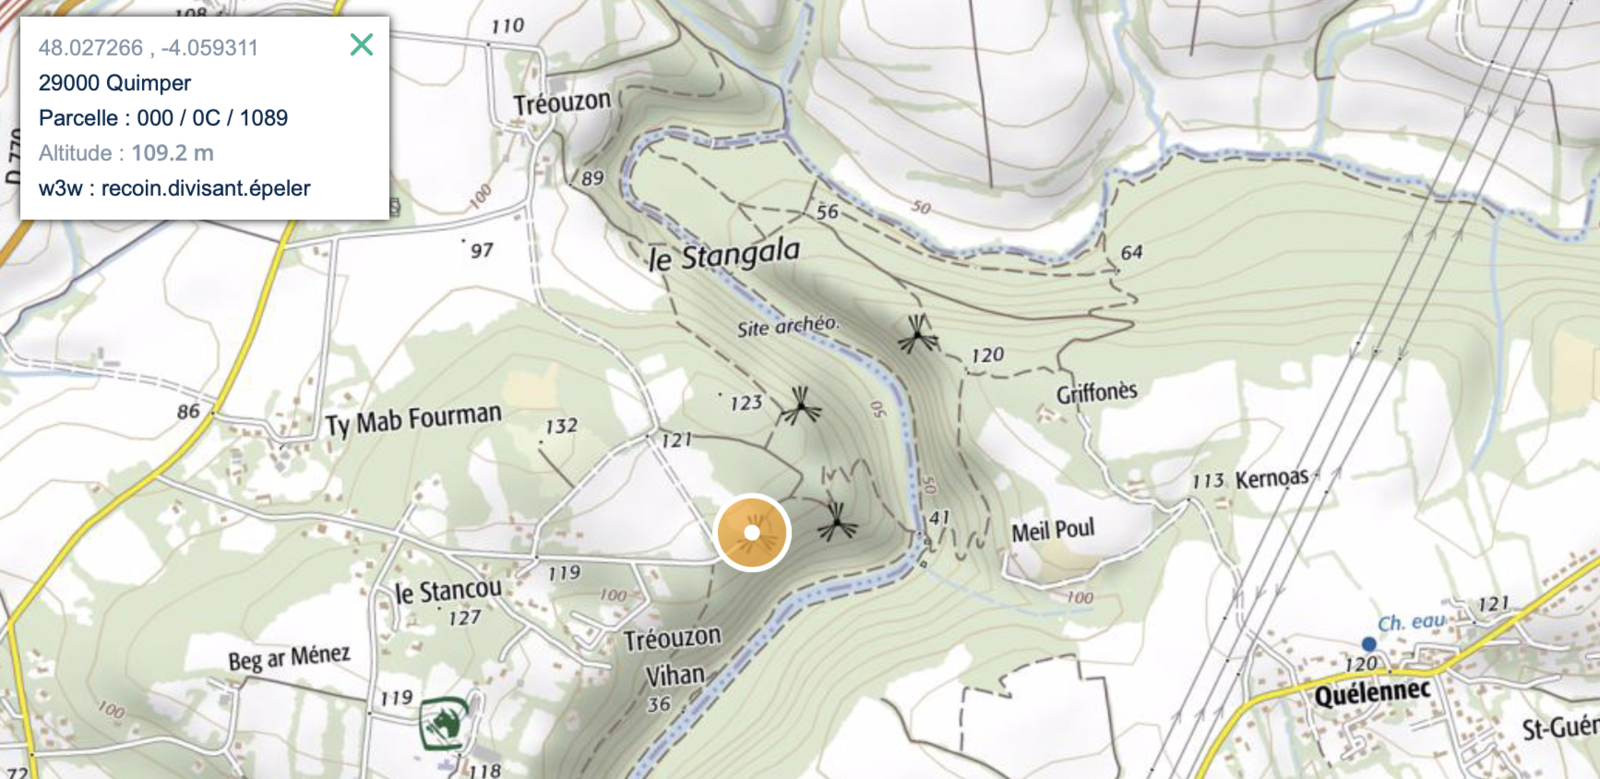Click the 29000 Quimper line in popup

point(114,83)
